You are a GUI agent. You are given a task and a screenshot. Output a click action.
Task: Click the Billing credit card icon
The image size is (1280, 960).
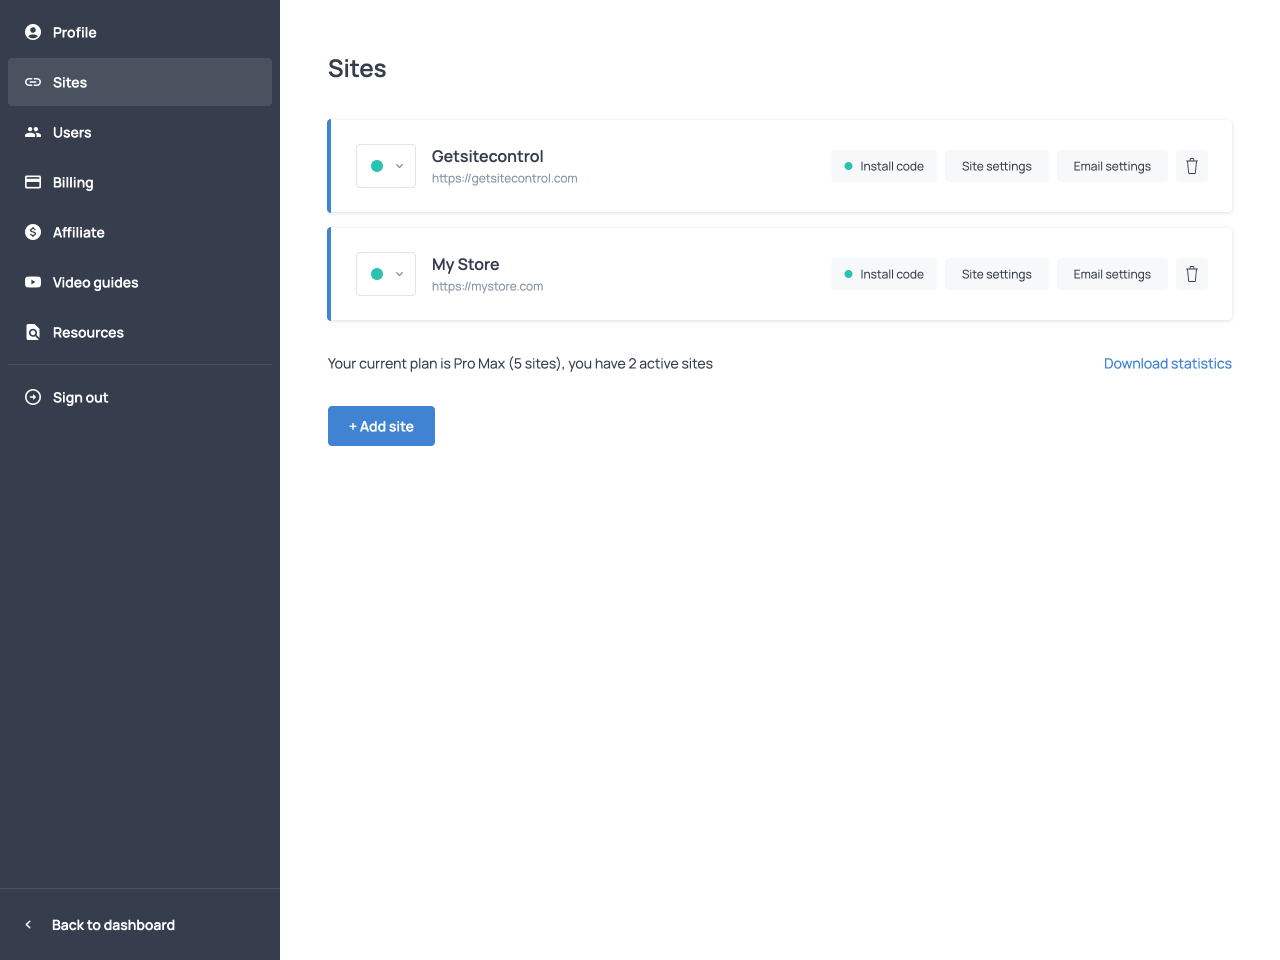(33, 182)
